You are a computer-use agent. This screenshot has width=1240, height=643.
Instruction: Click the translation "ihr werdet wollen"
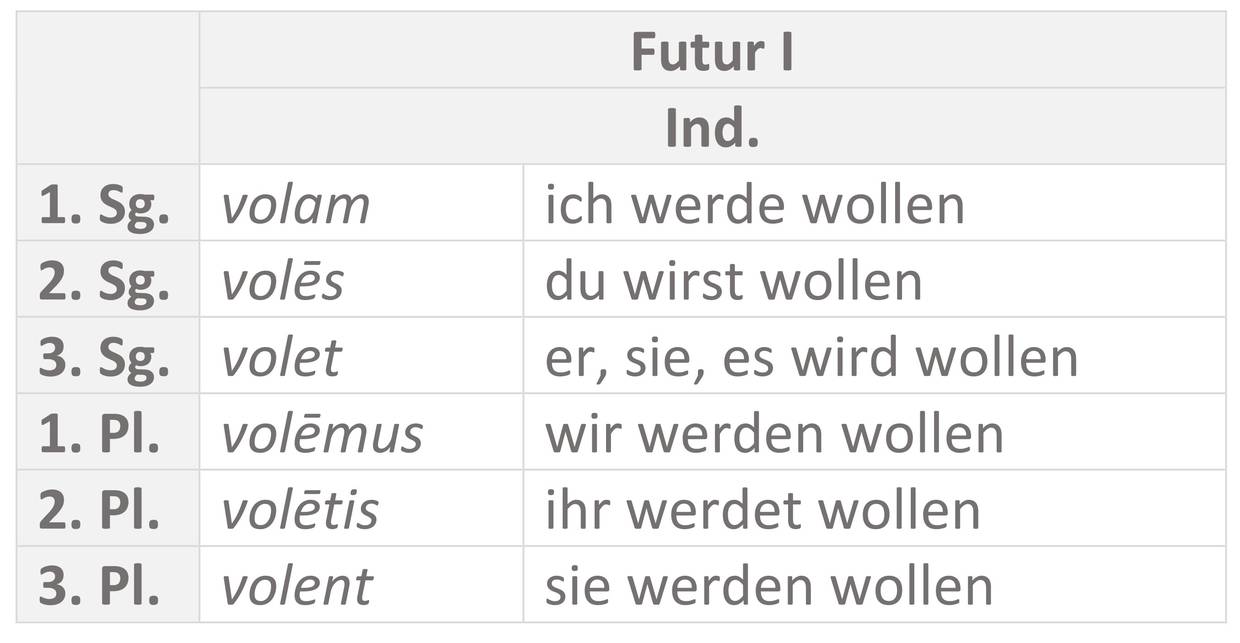click(x=762, y=509)
